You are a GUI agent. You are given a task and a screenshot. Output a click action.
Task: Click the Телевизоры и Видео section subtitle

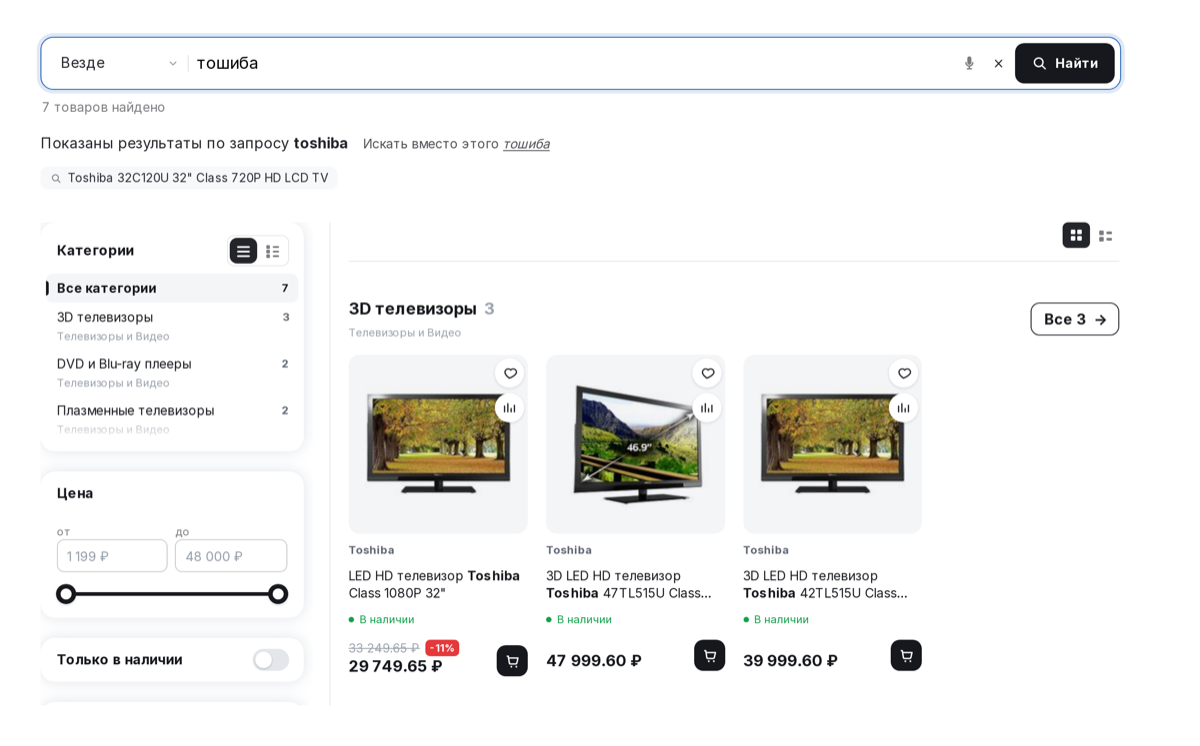pyautogui.click(x=405, y=333)
